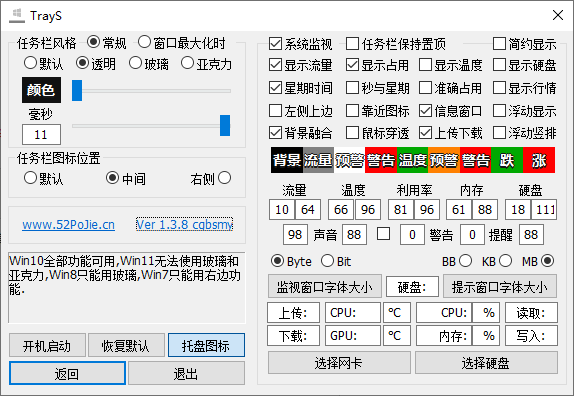
Task: Open the black 颜色 color picker button
Action: point(41,90)
